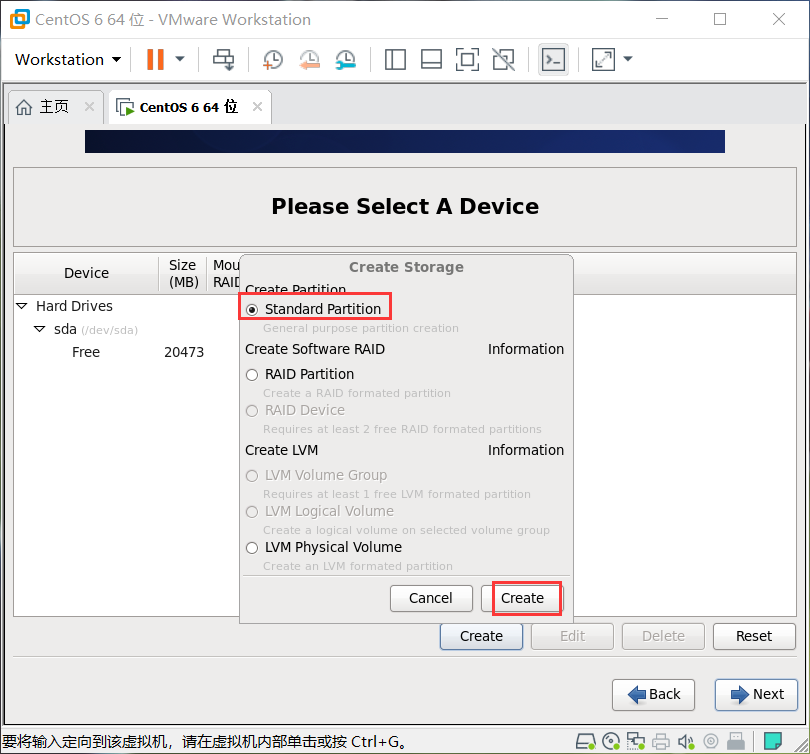Click the Size (MB) column header

(183, 273)
